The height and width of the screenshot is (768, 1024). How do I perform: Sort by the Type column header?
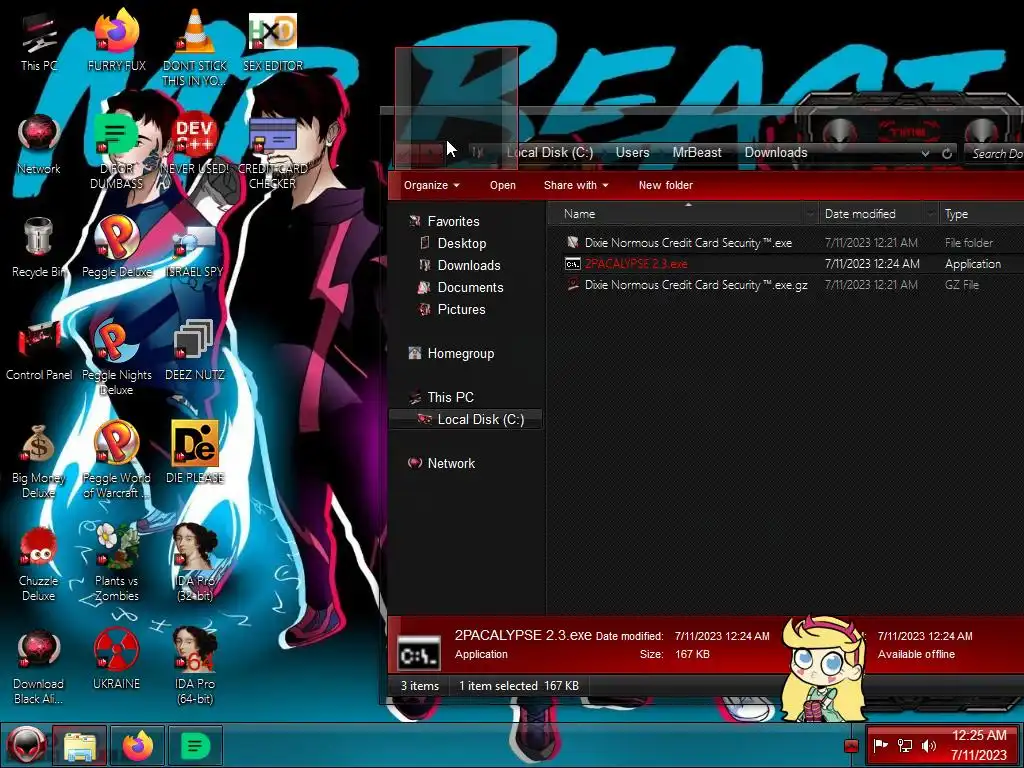pos(980,214)
